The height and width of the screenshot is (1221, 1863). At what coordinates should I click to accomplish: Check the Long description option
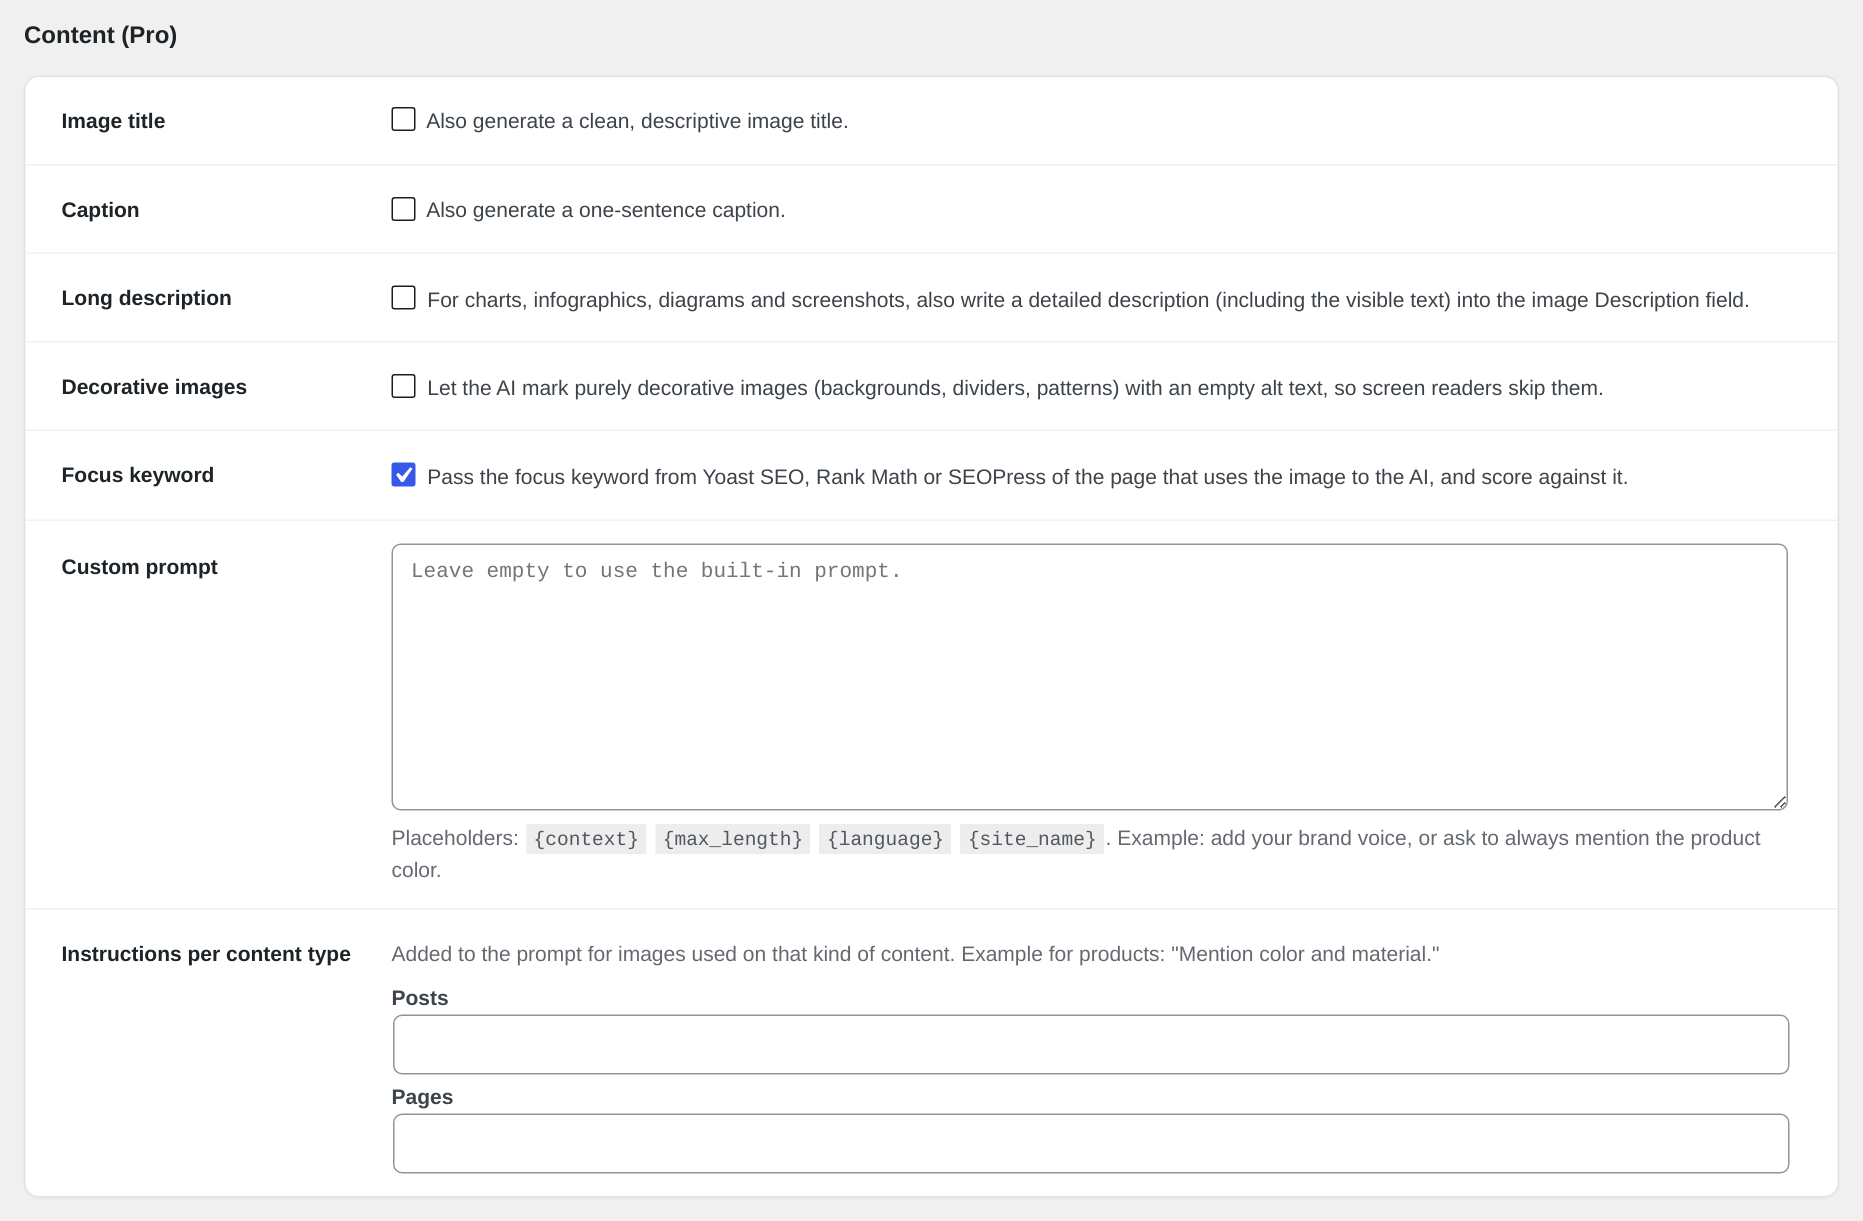(x=403, y=298)
